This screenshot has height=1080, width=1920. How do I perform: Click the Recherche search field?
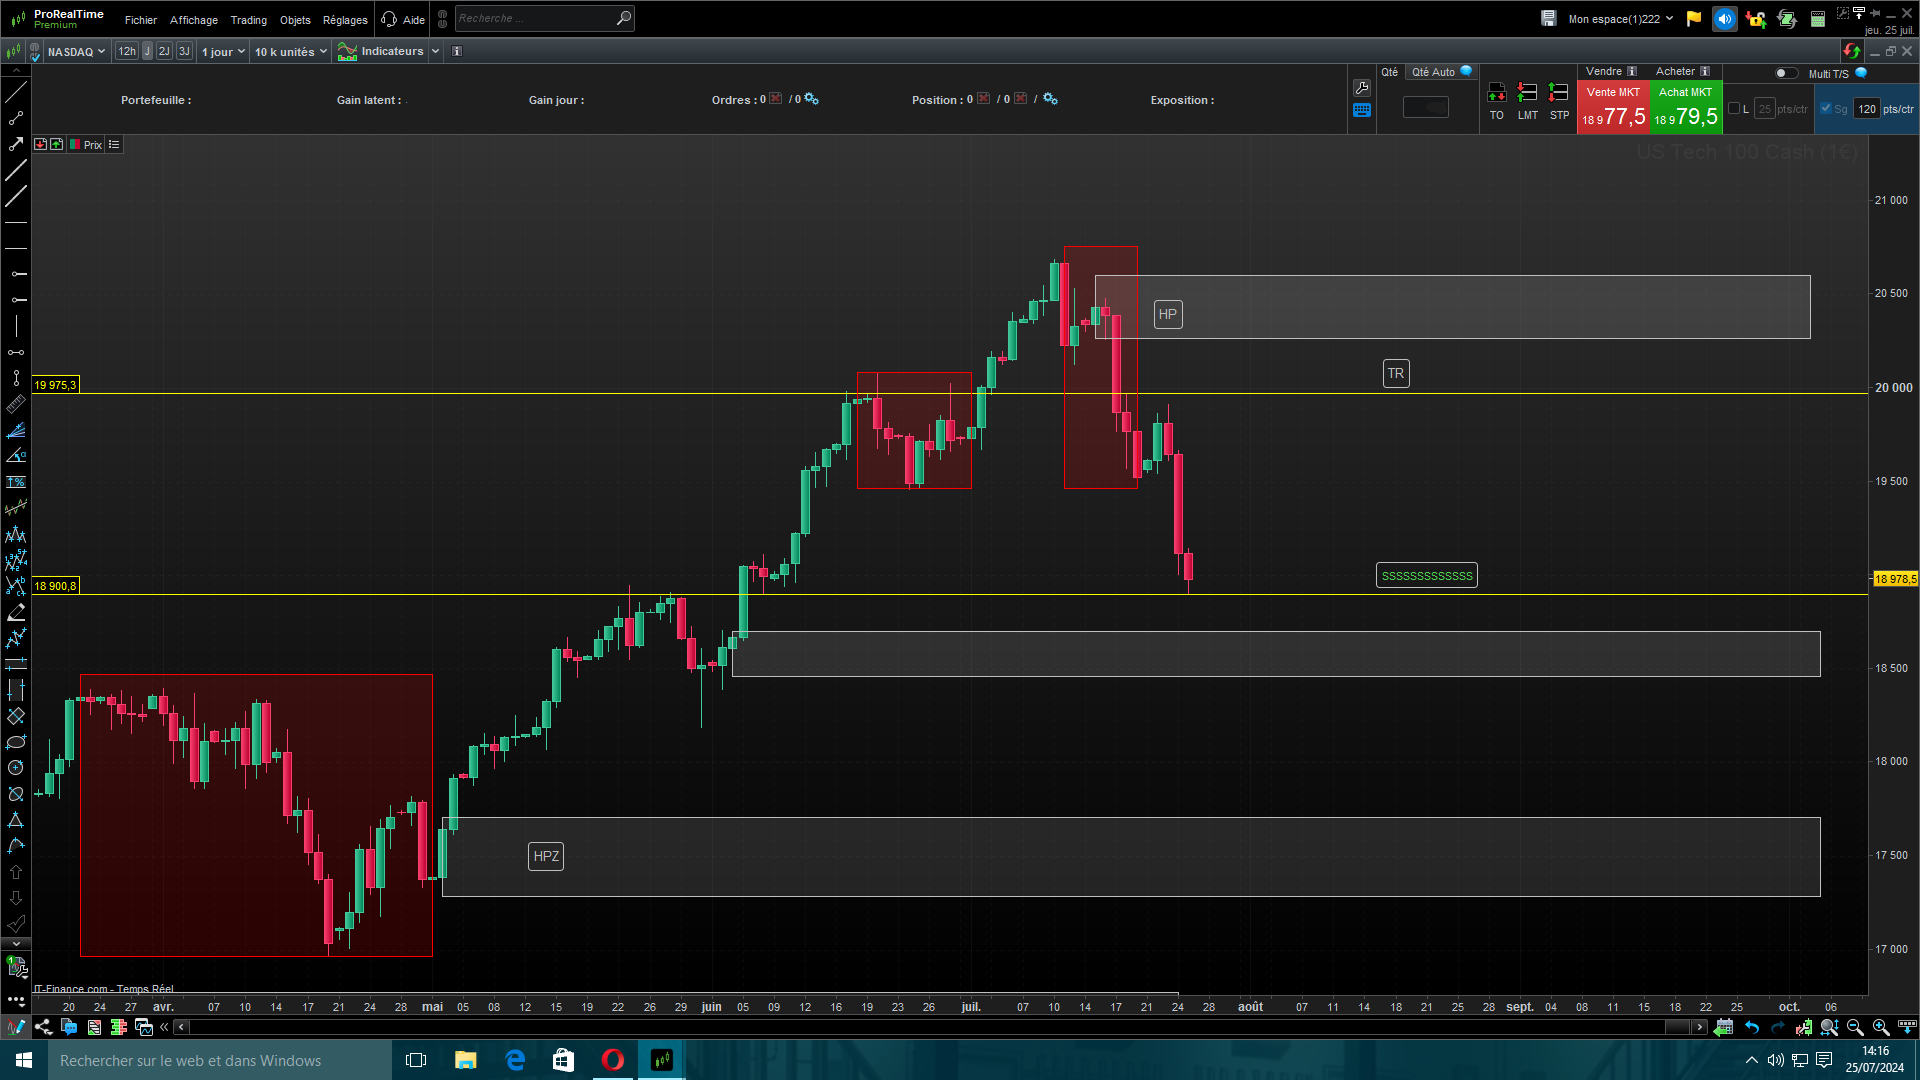tap(535, 18)
